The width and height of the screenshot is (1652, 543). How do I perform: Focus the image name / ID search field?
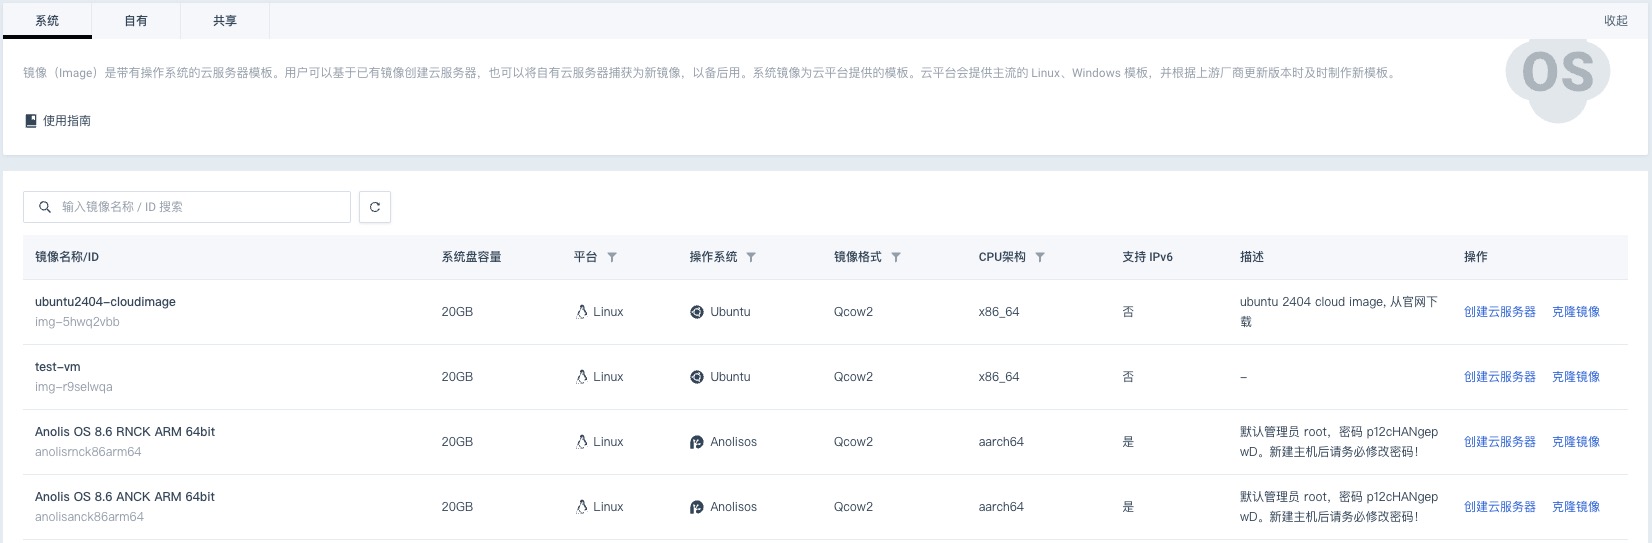click(x=200, y=207)
